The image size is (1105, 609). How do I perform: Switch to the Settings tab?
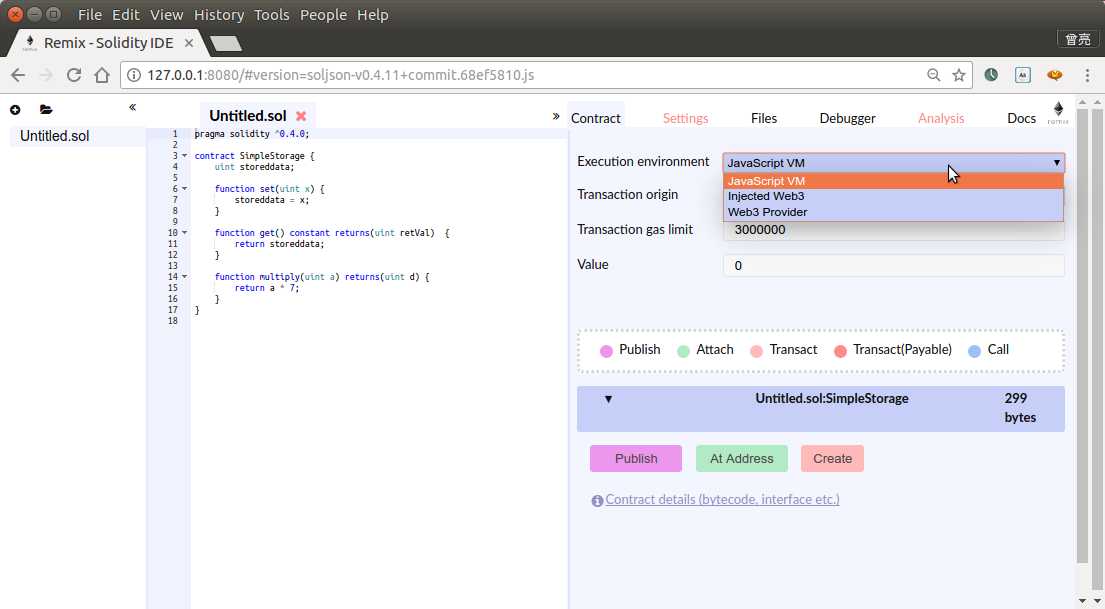point(685,118)
